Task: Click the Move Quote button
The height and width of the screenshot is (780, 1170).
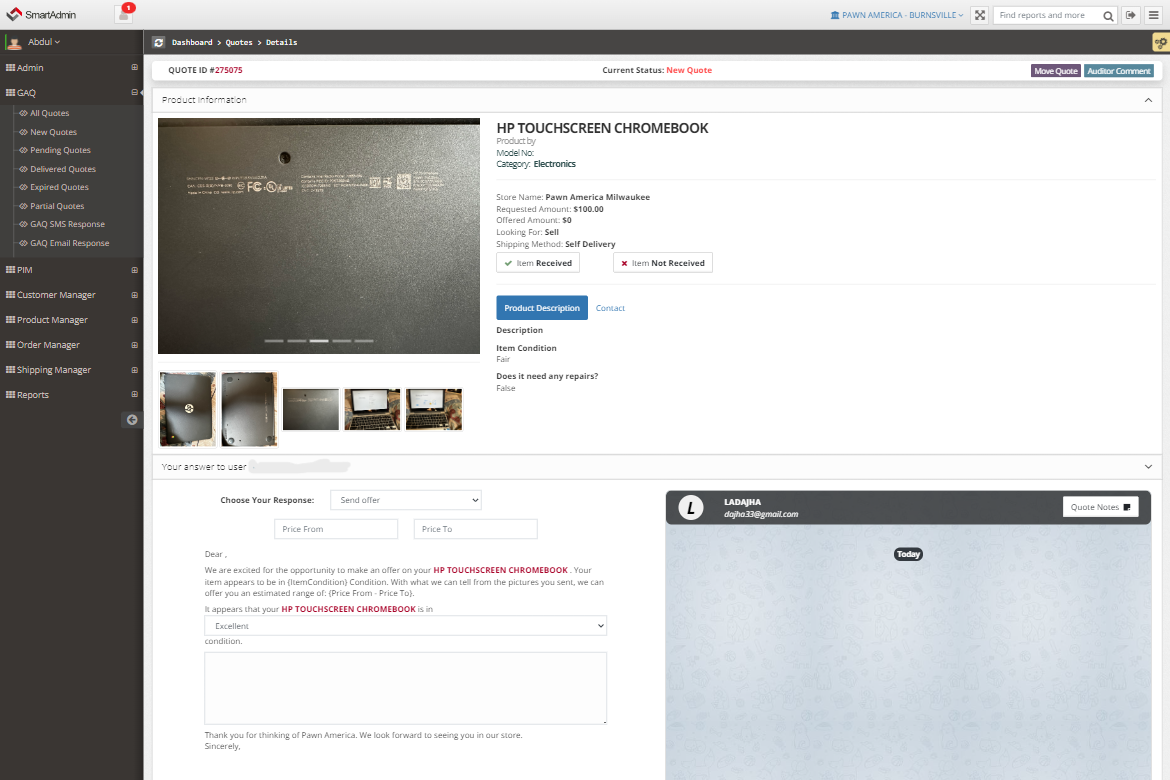Action: click(x=1055, y=71)
